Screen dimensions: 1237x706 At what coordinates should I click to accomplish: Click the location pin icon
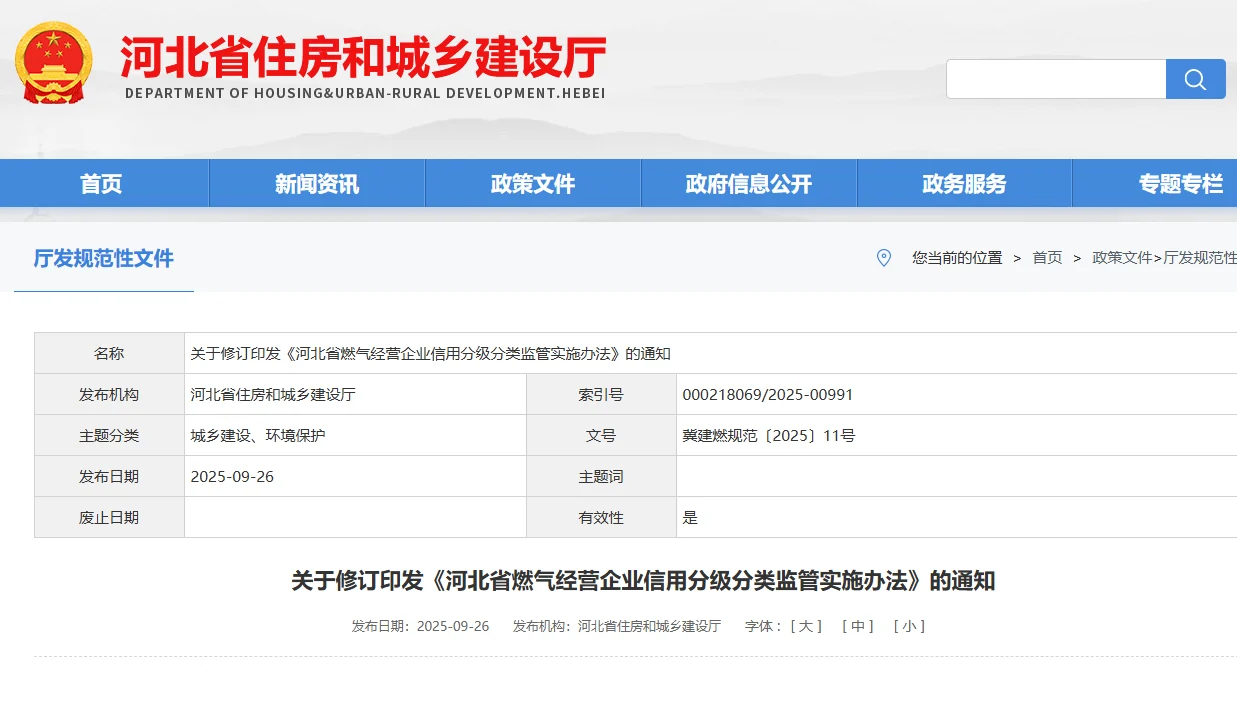point(883,258)
